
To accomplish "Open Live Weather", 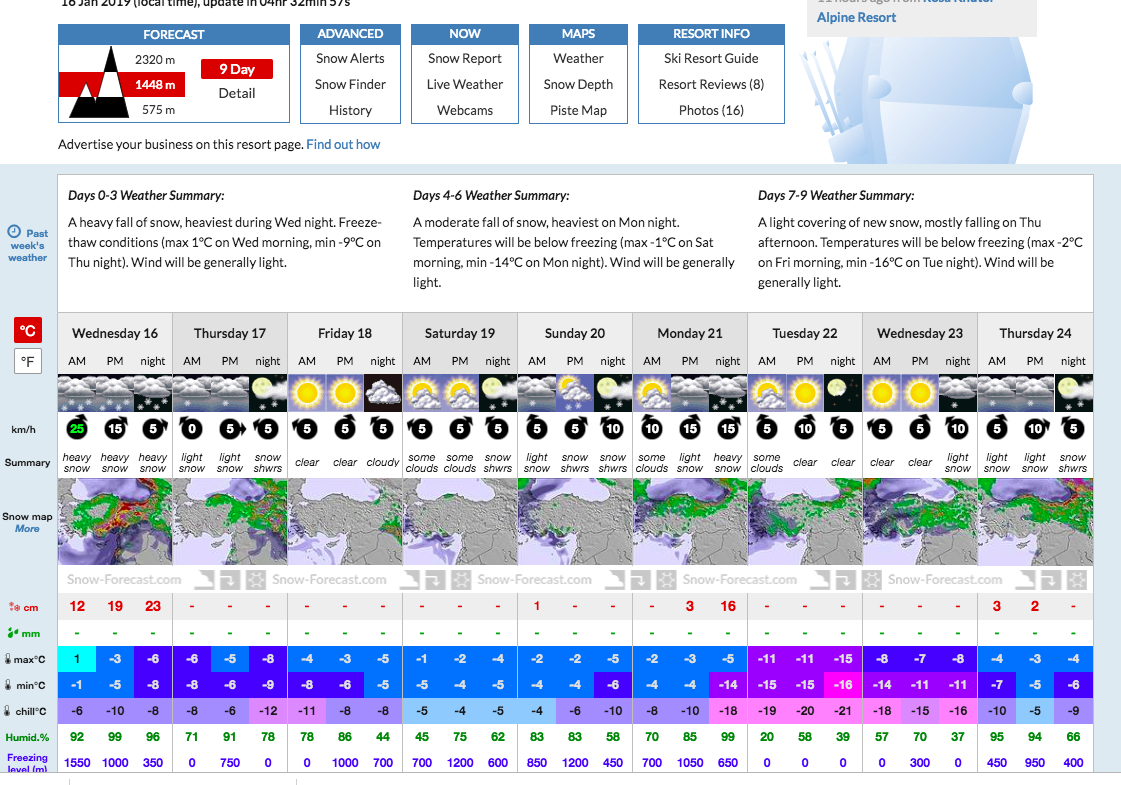I will tap(465, 84).
